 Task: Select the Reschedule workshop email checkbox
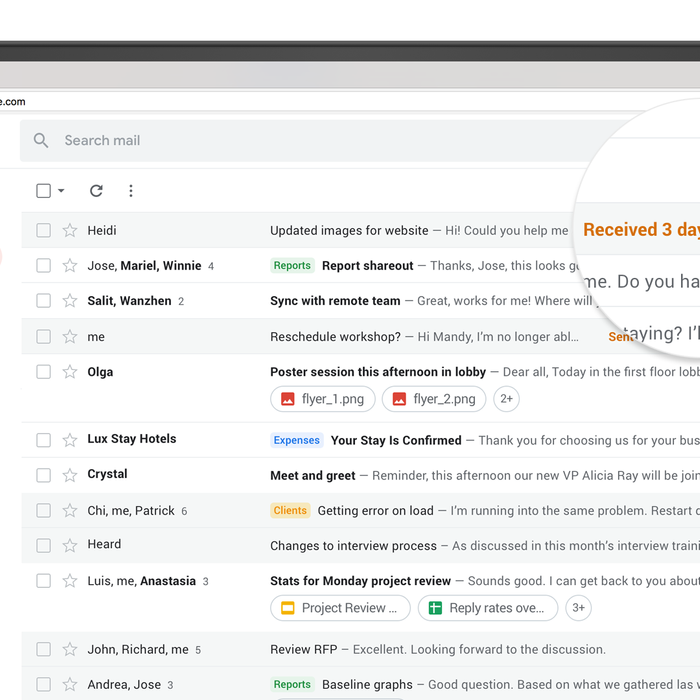pos(43,337)
